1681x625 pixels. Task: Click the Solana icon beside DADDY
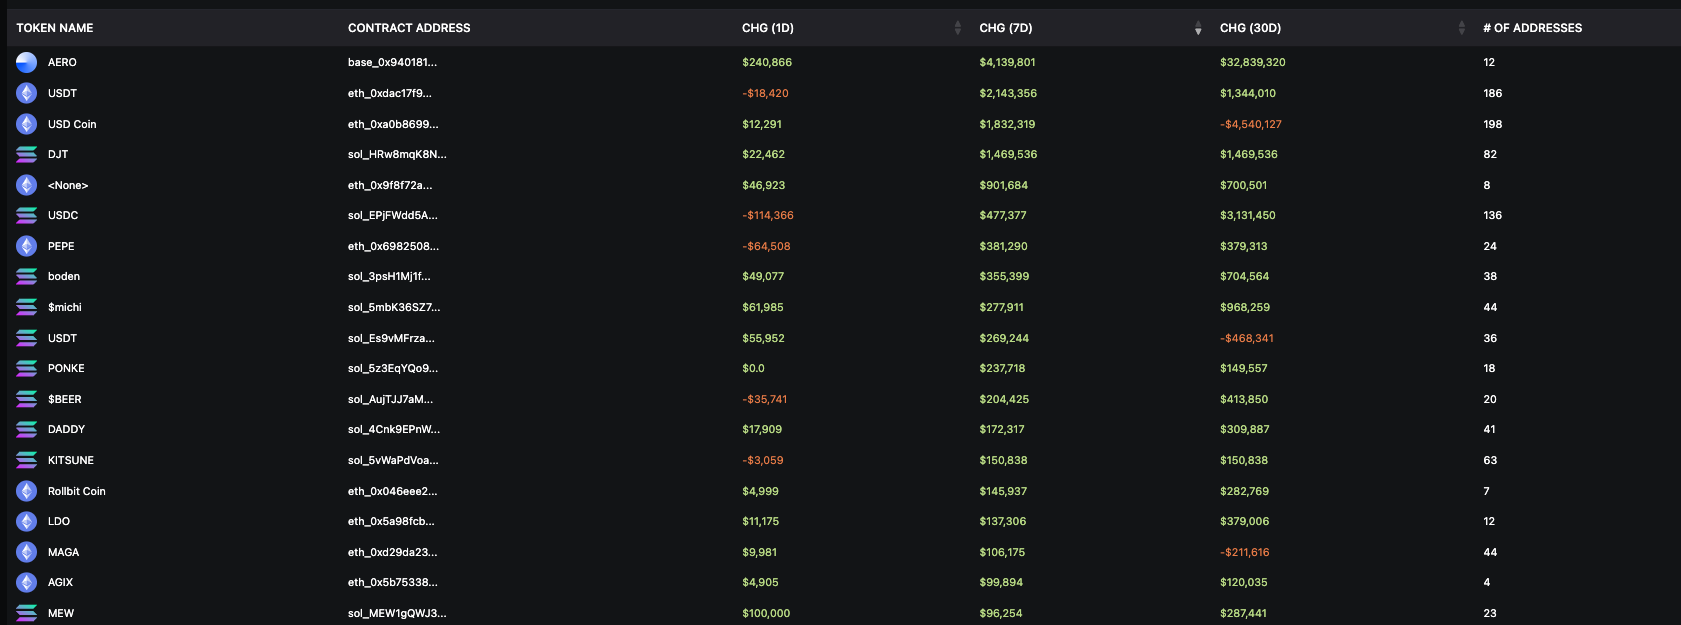point(27,429)
